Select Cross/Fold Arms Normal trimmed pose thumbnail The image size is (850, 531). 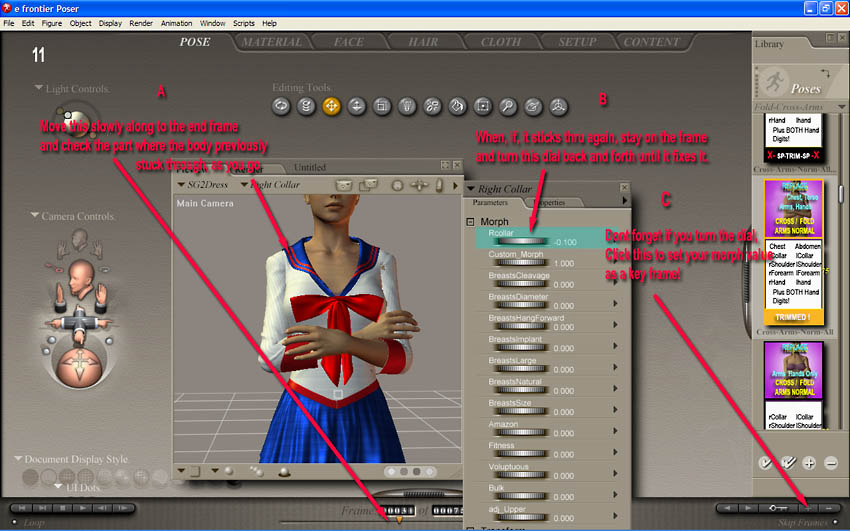point(794,208)
